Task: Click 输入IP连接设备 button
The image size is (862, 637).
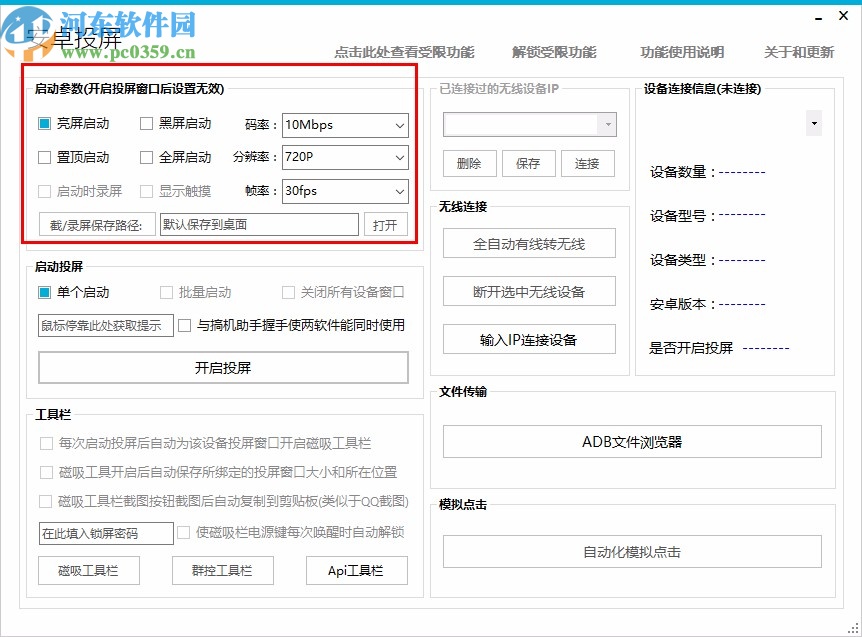Action: click(x=528, y=339)
